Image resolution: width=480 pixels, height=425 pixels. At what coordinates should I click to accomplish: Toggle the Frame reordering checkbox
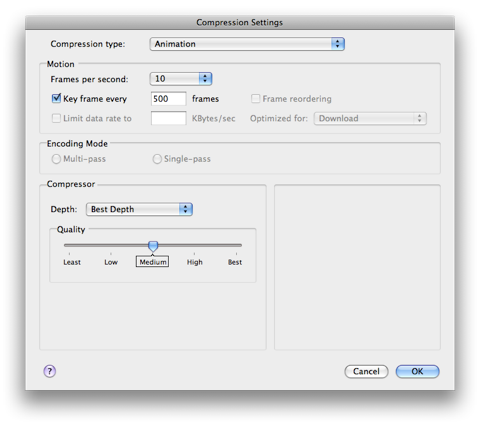[255, 99]
